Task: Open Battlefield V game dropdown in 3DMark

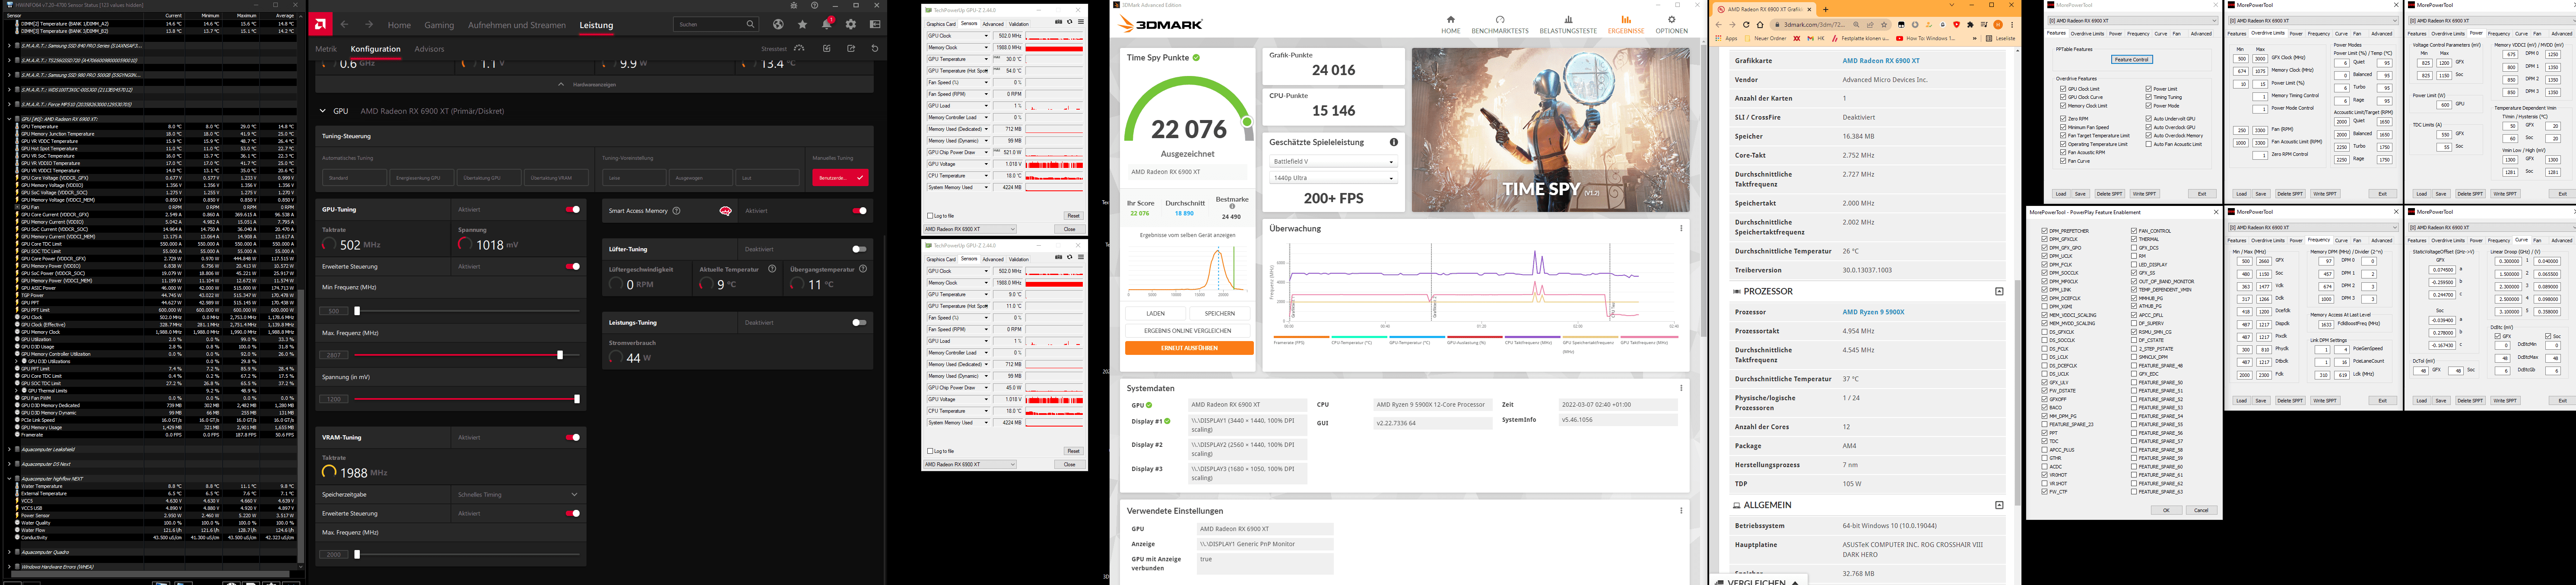Action: 1333,161
